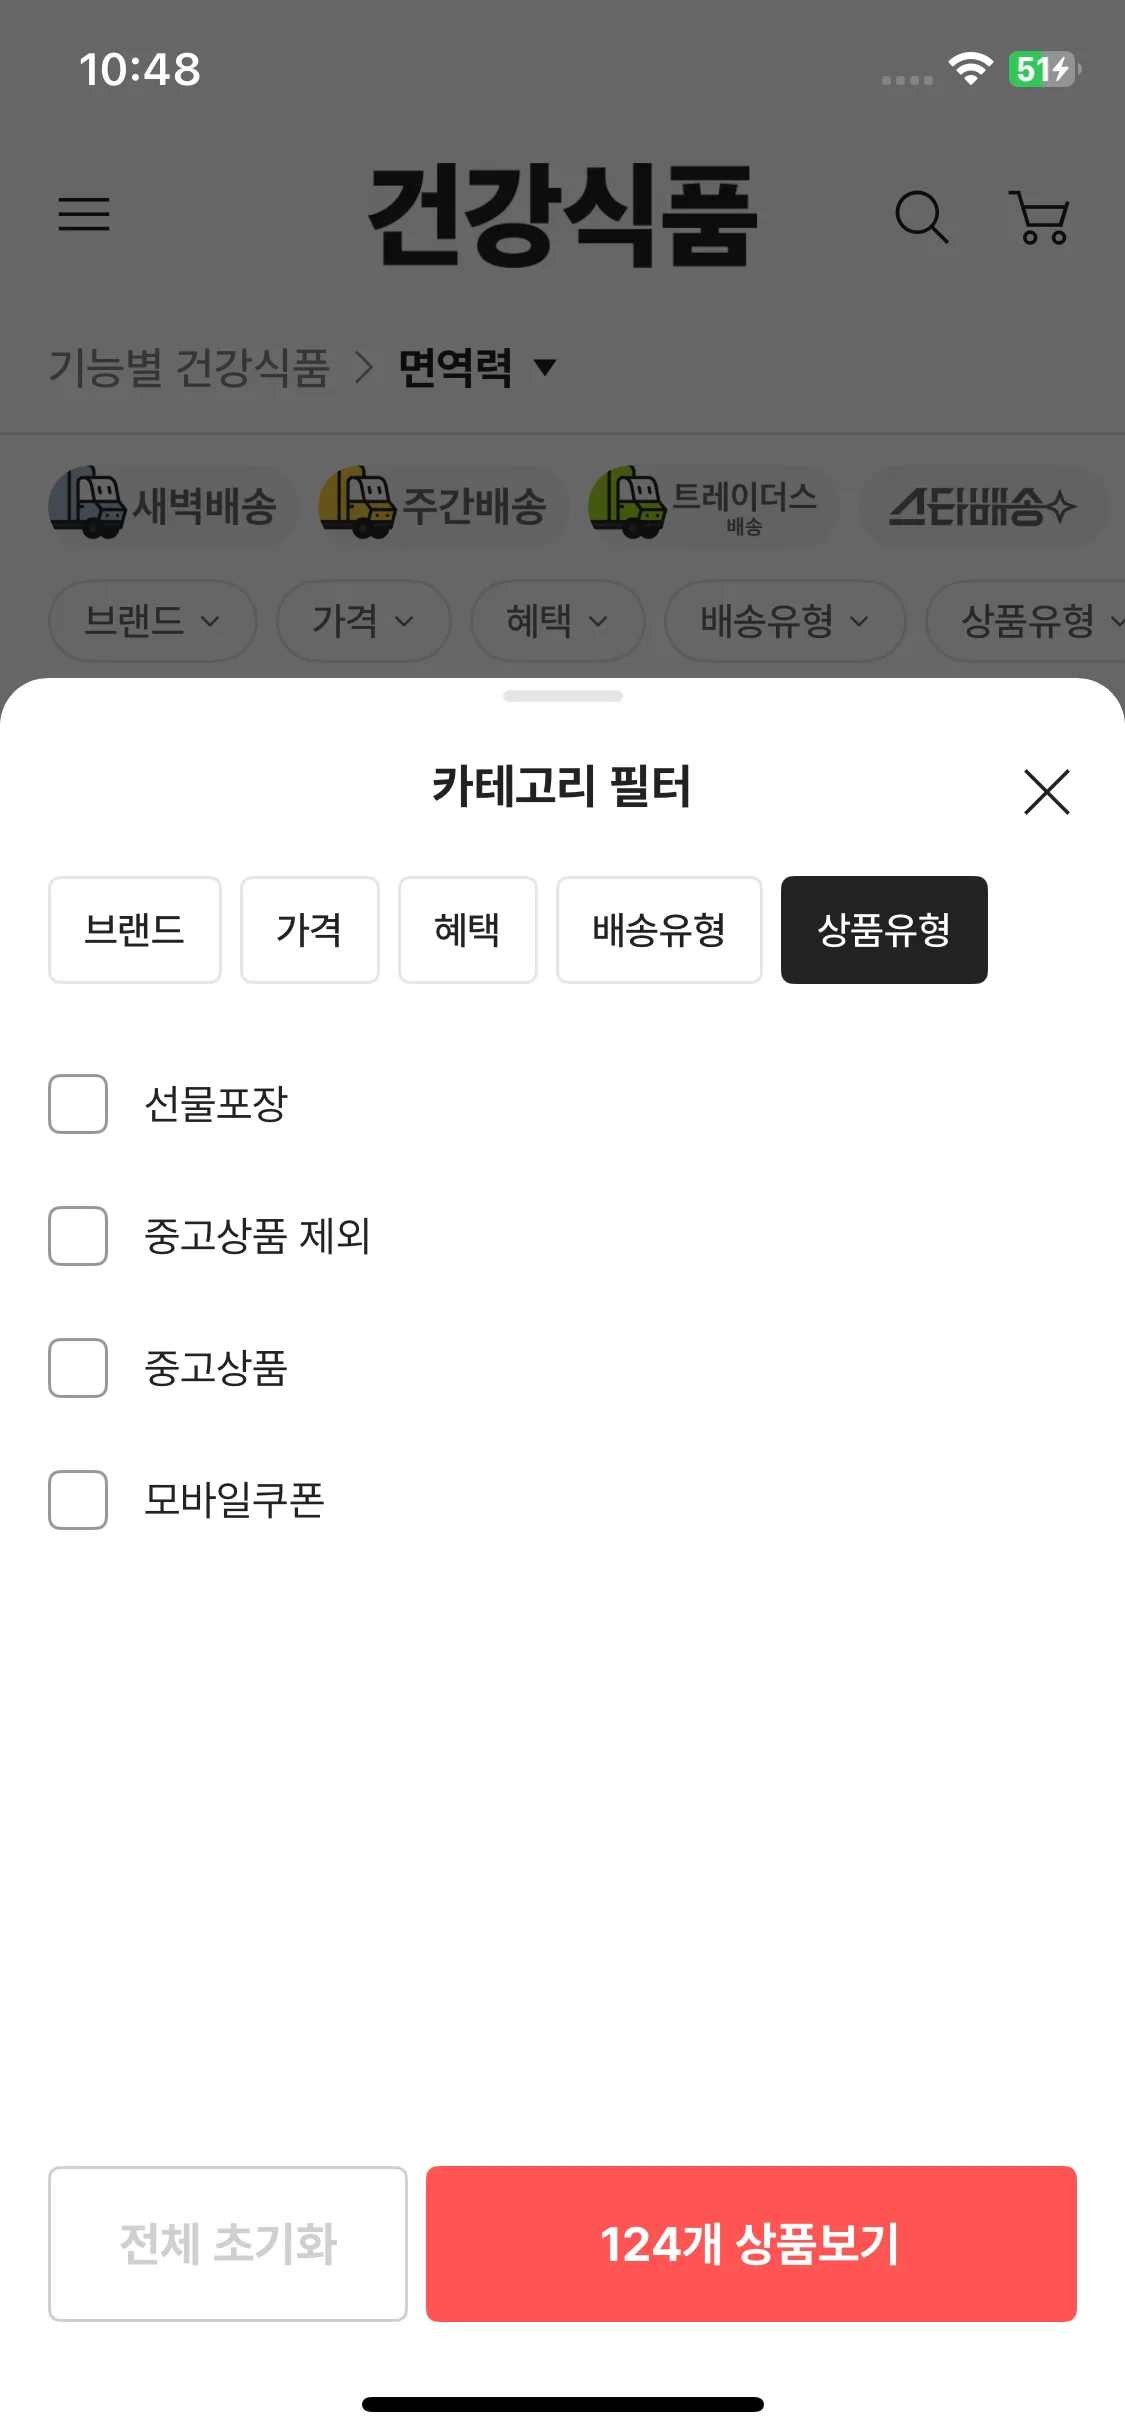Toggle the 모바일쿠폰 checkbox
This screenshot has width=1125, height=2436.
pos(78,1500)
